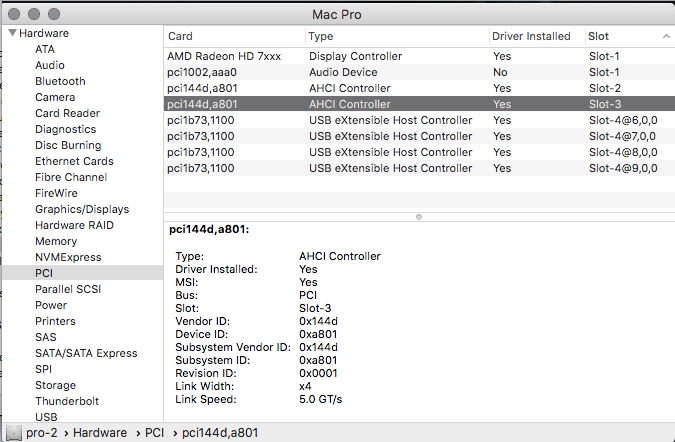
Task: Open FireWire section
Action: tap(56, 193)
